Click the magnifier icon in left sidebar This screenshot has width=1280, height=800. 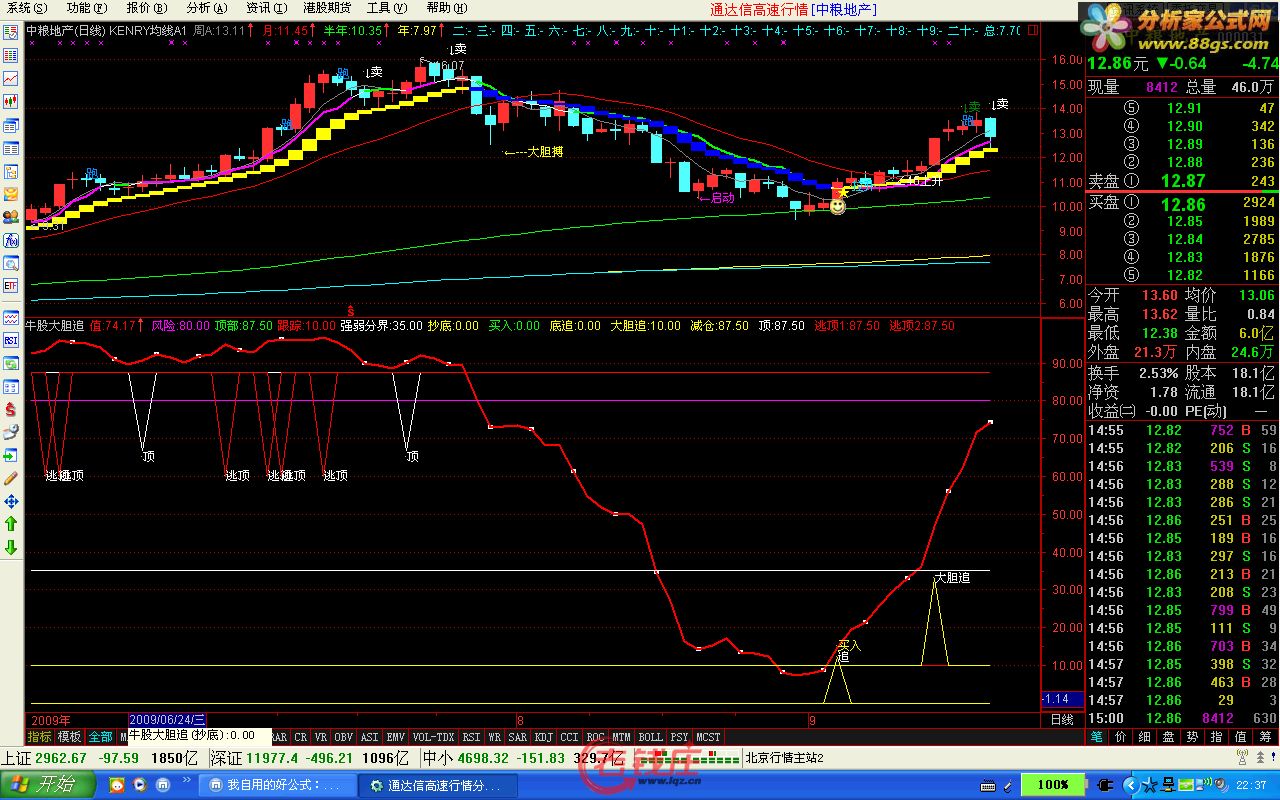11,263
